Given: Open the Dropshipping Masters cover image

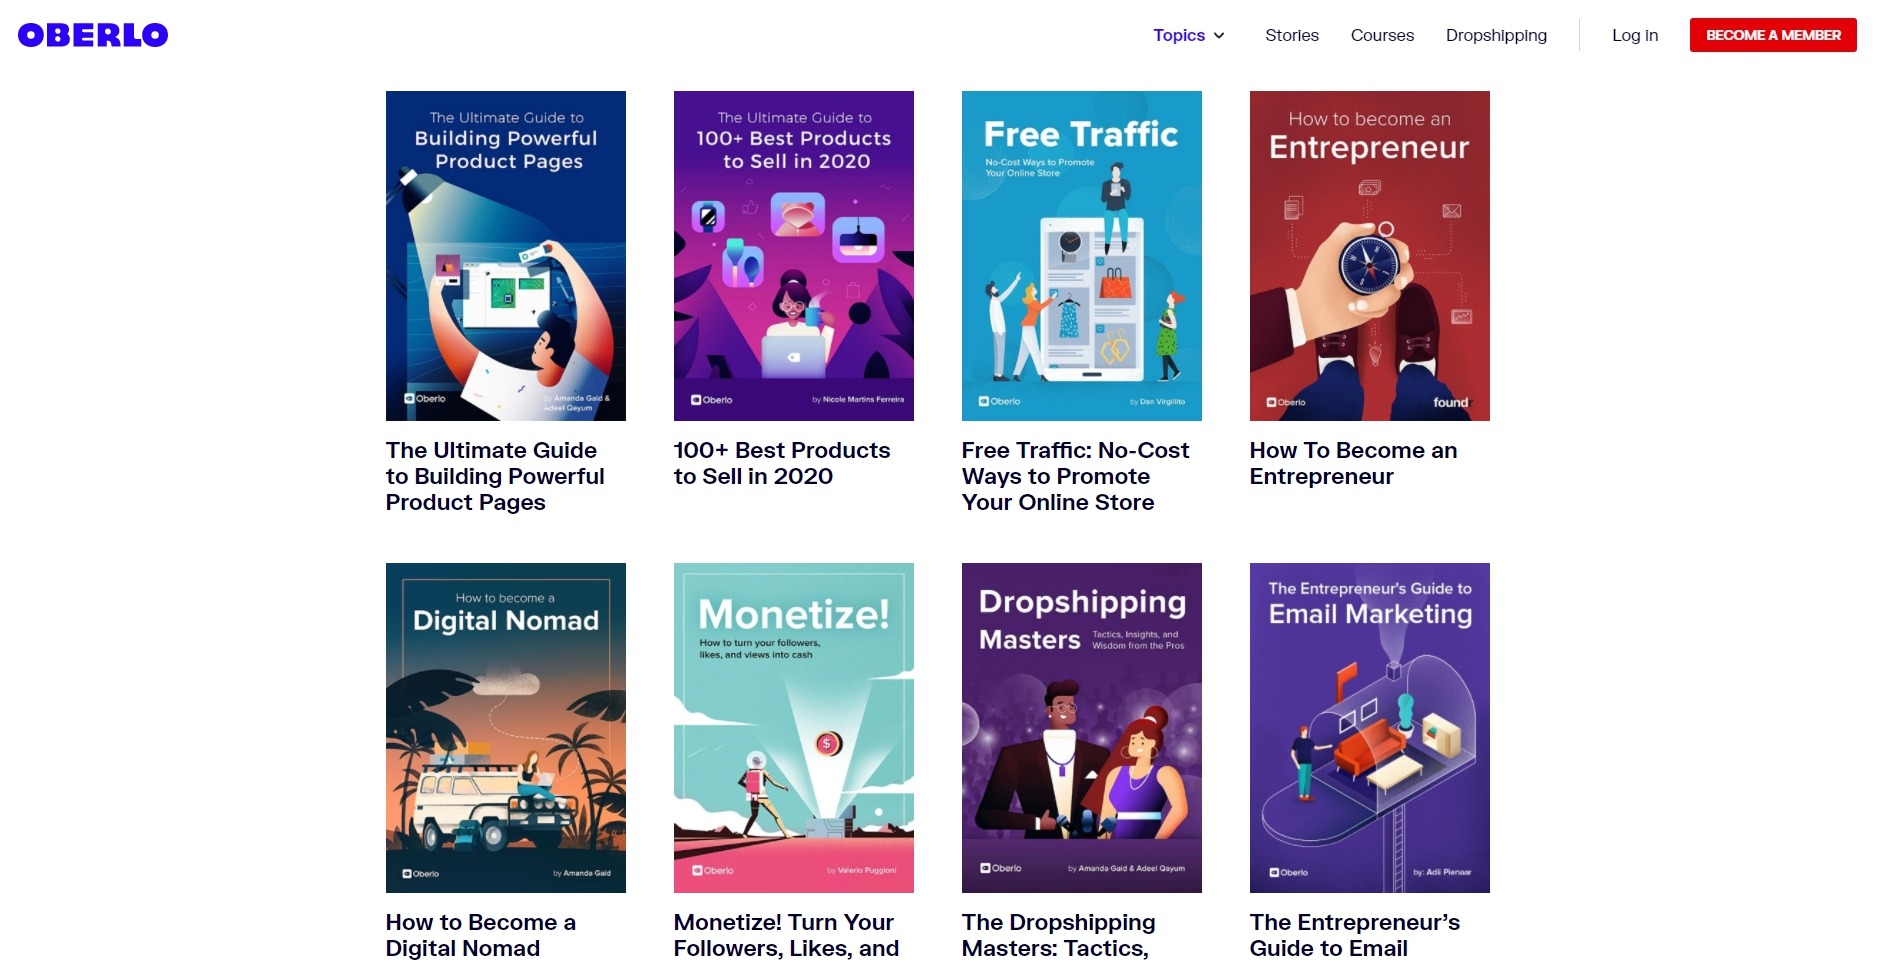Looking at the screenshot, I should click(1082, 728).
